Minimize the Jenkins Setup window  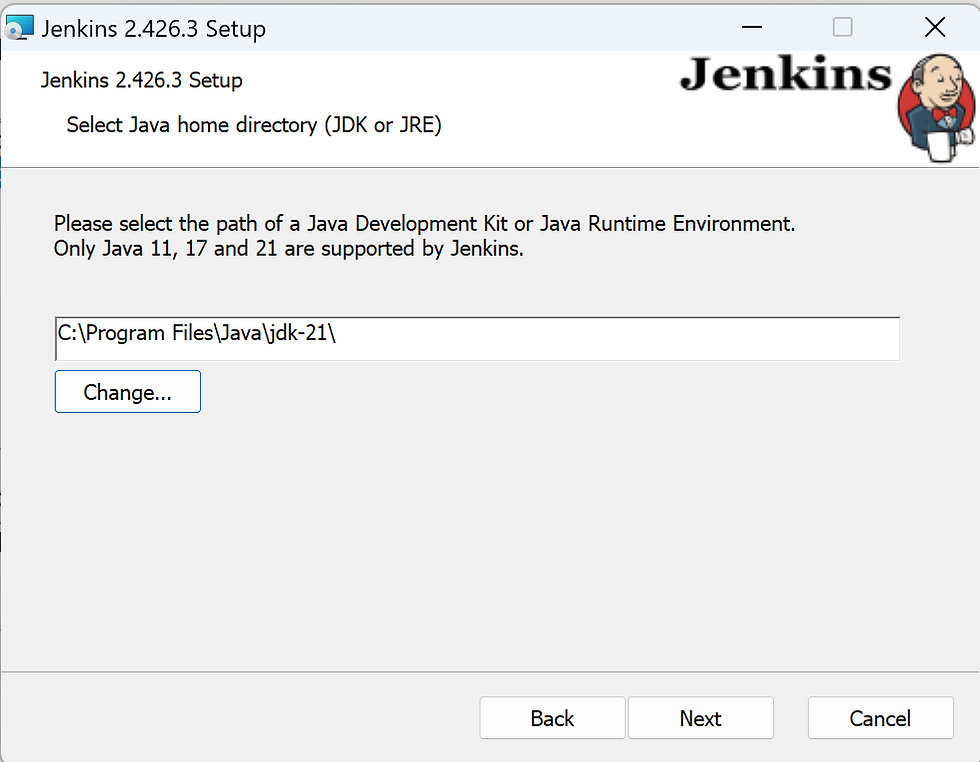[x=752, y=28]
